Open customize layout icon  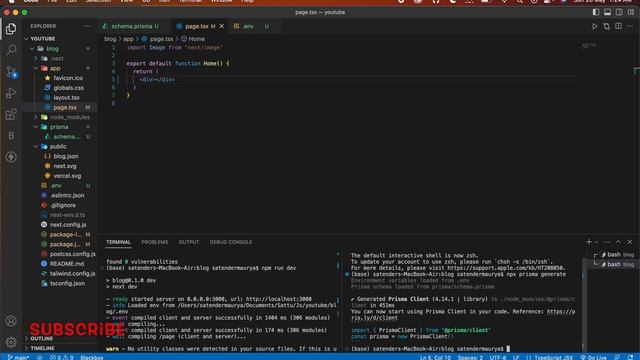click(x=631, y=12)
